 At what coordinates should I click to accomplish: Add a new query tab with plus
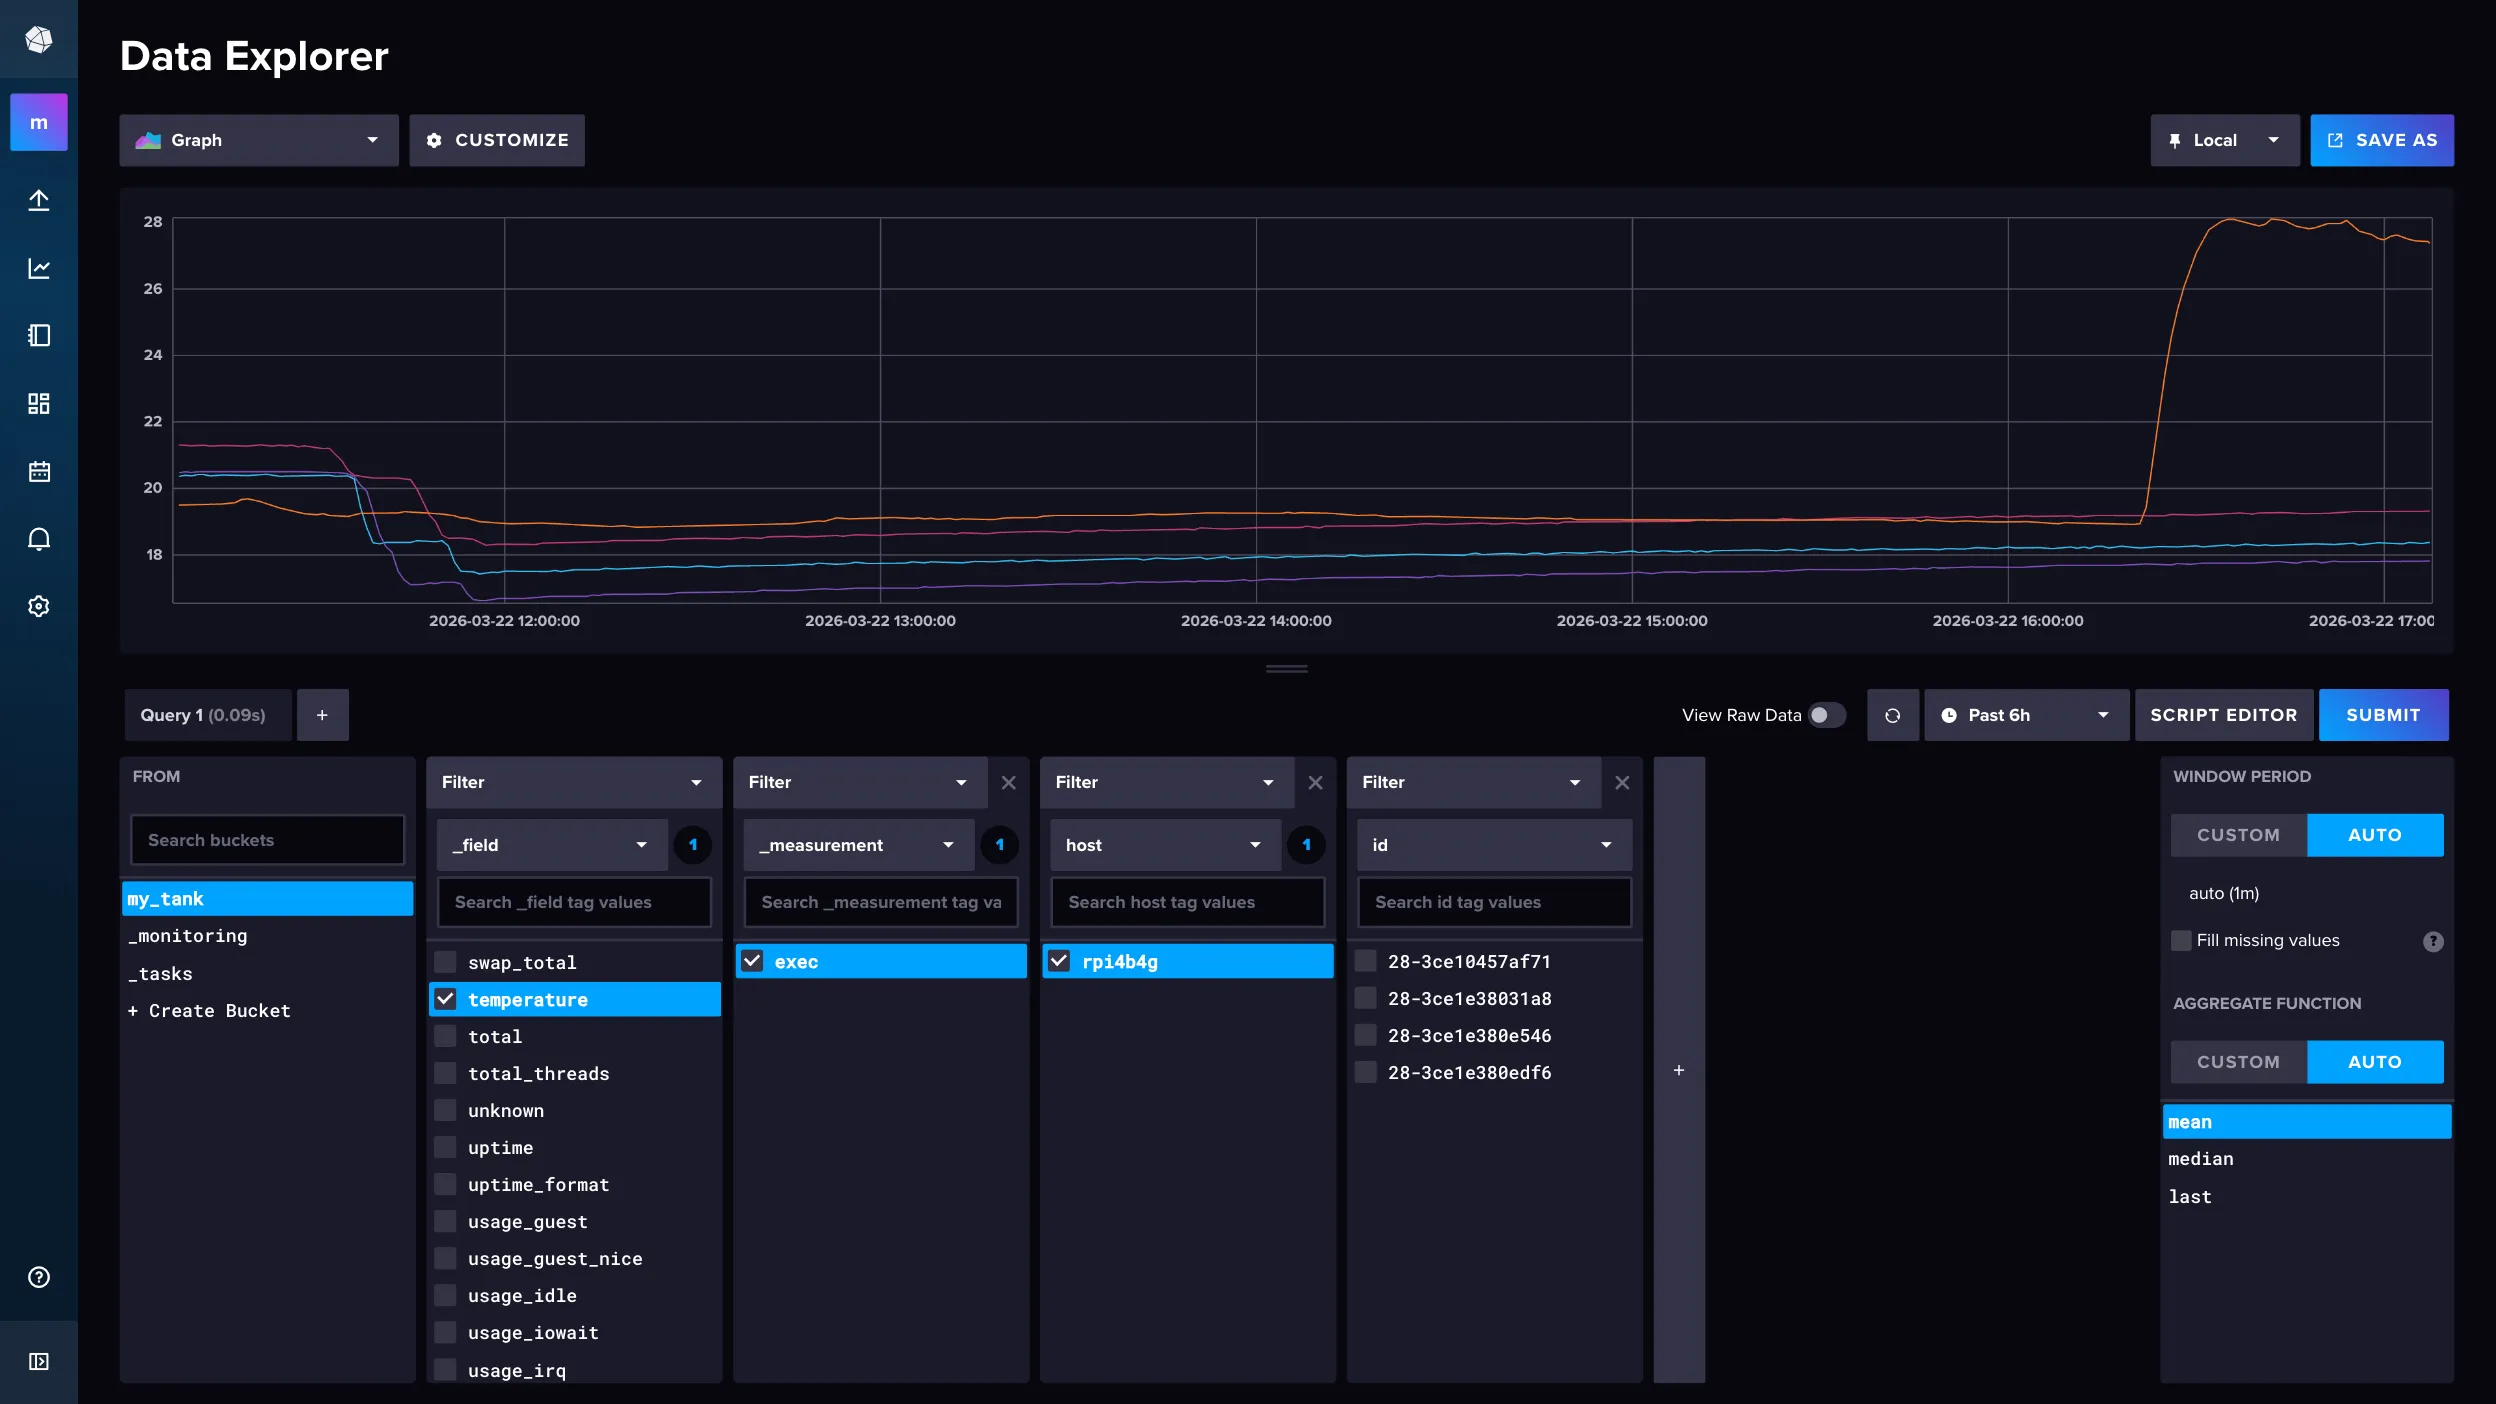point(322,715)
